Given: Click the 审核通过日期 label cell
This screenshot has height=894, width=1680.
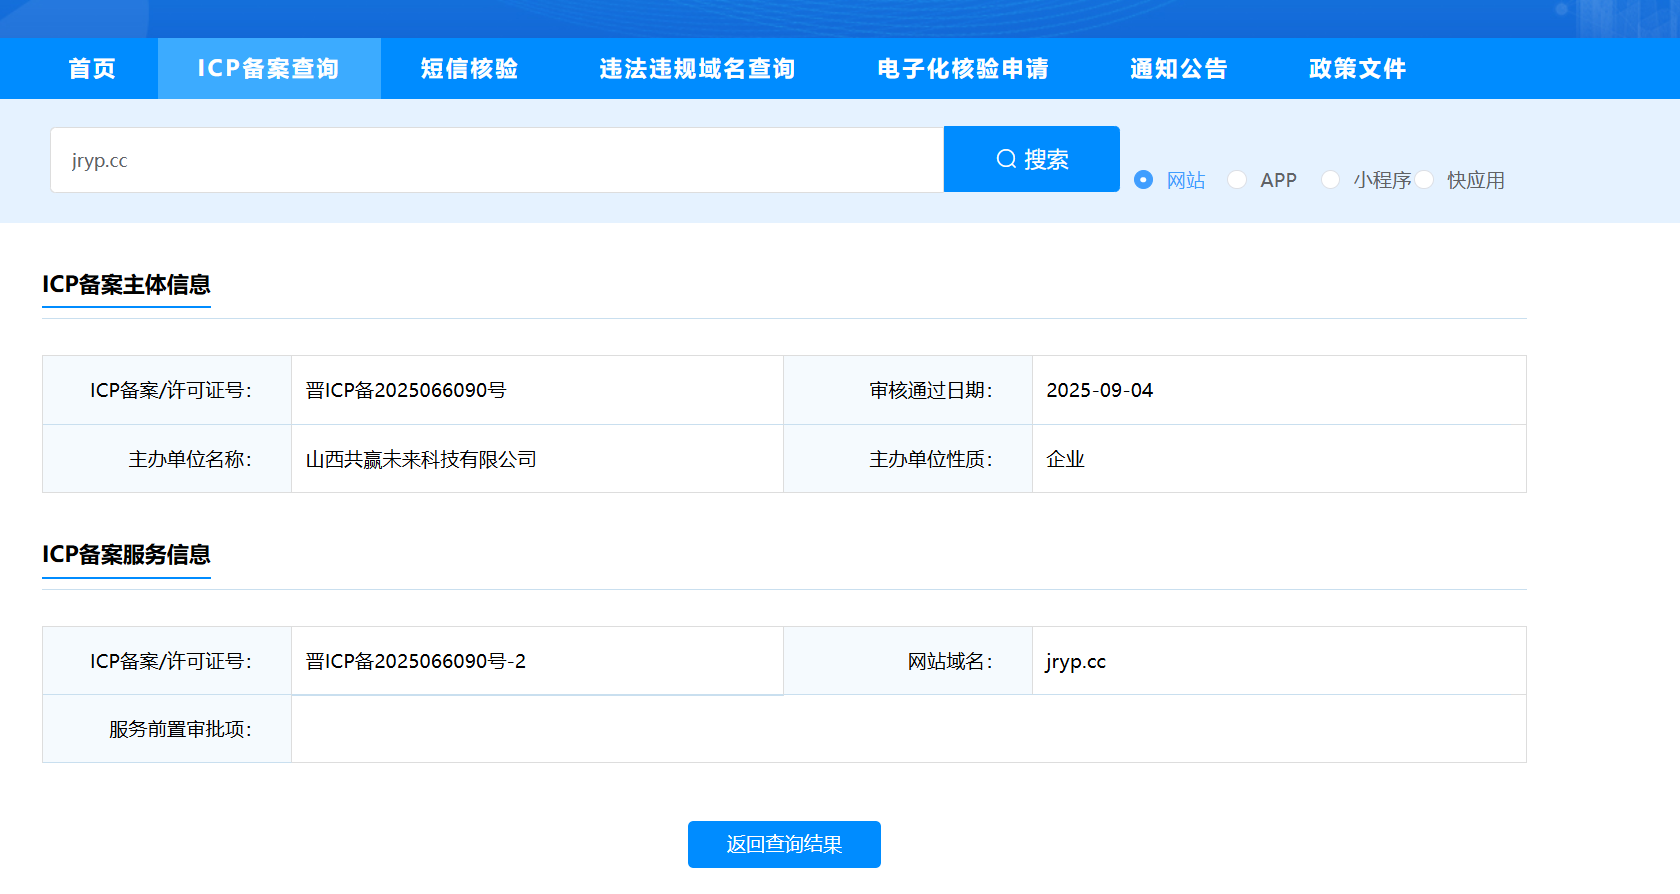Looking at the screenshot, I should [x=908, y=390].
